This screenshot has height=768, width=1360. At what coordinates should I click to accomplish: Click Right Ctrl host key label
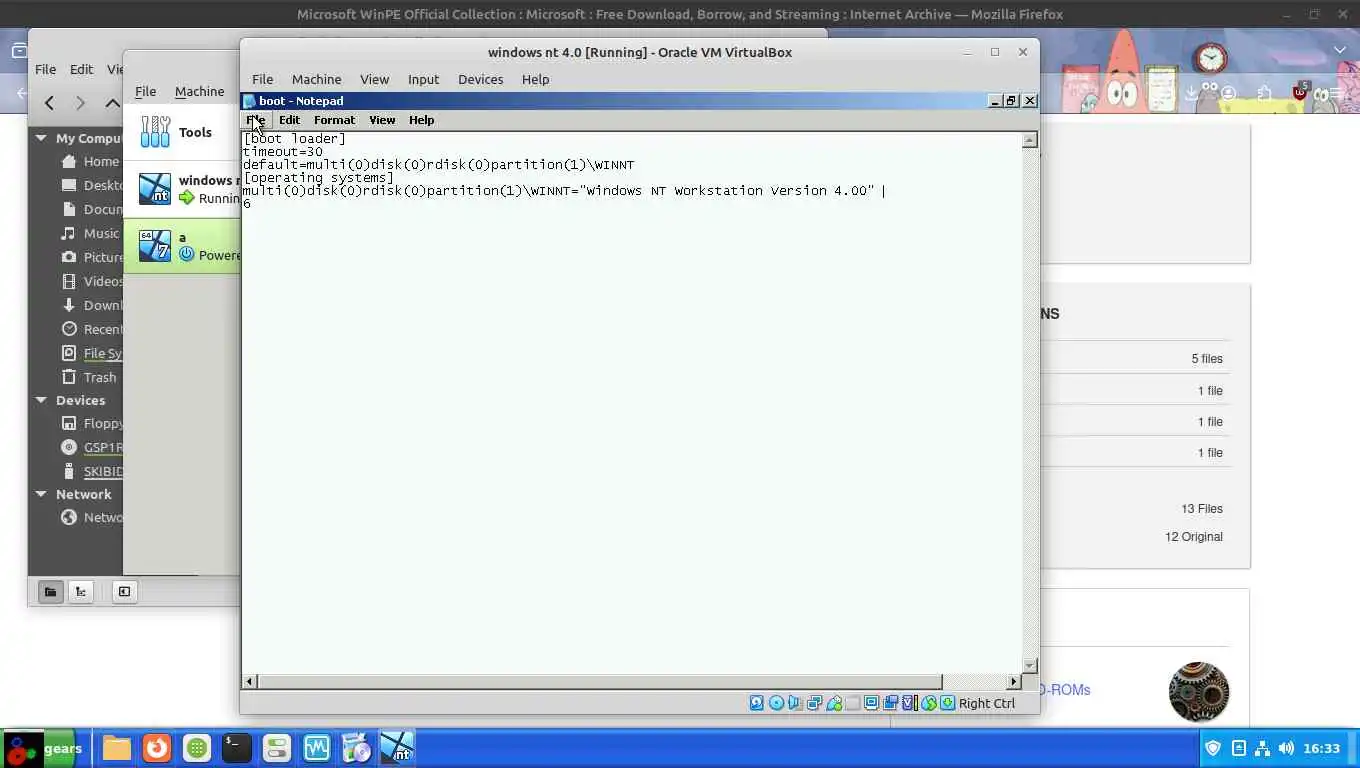tap(986, 703)
